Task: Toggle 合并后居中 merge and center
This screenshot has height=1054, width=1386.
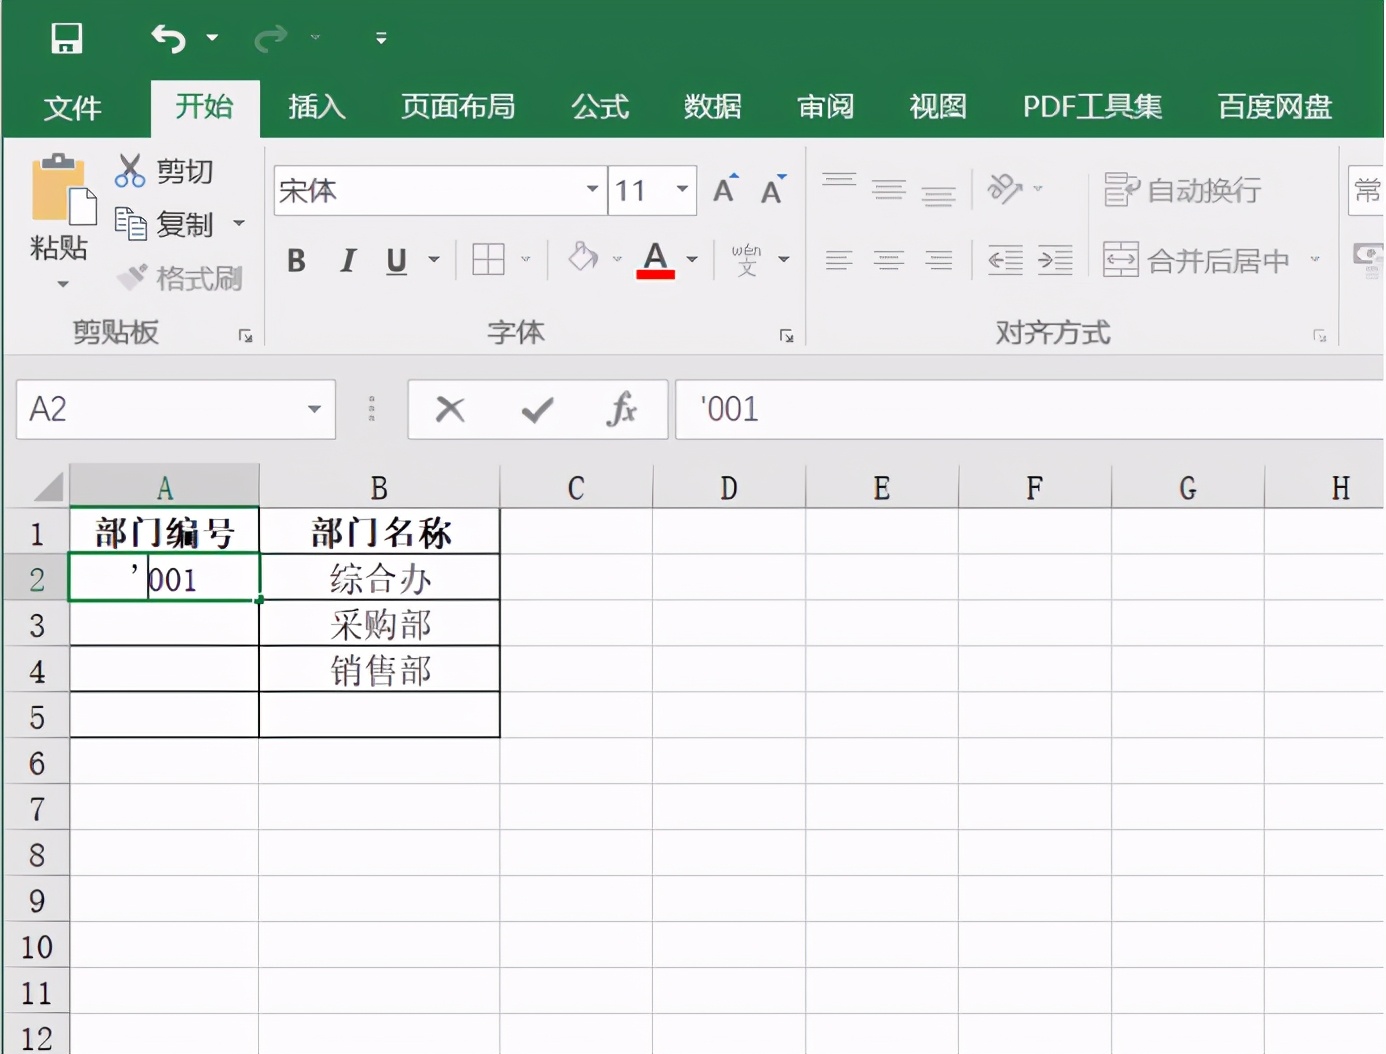Action: coord(1195,259)
